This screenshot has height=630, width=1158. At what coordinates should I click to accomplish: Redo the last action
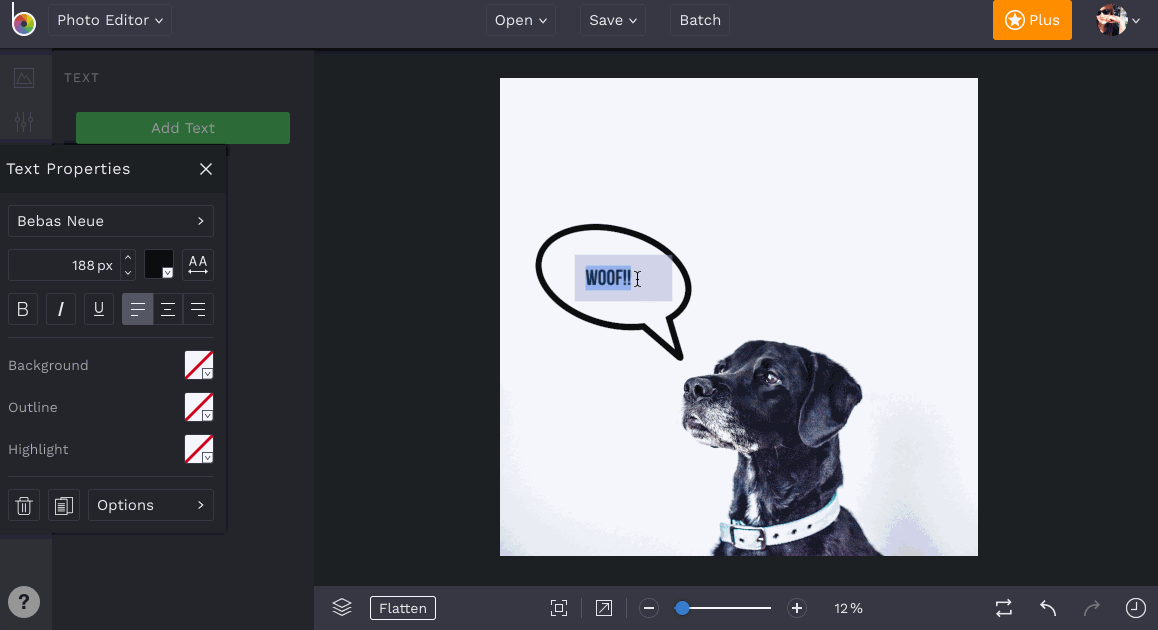click(x=1092, y=608)
